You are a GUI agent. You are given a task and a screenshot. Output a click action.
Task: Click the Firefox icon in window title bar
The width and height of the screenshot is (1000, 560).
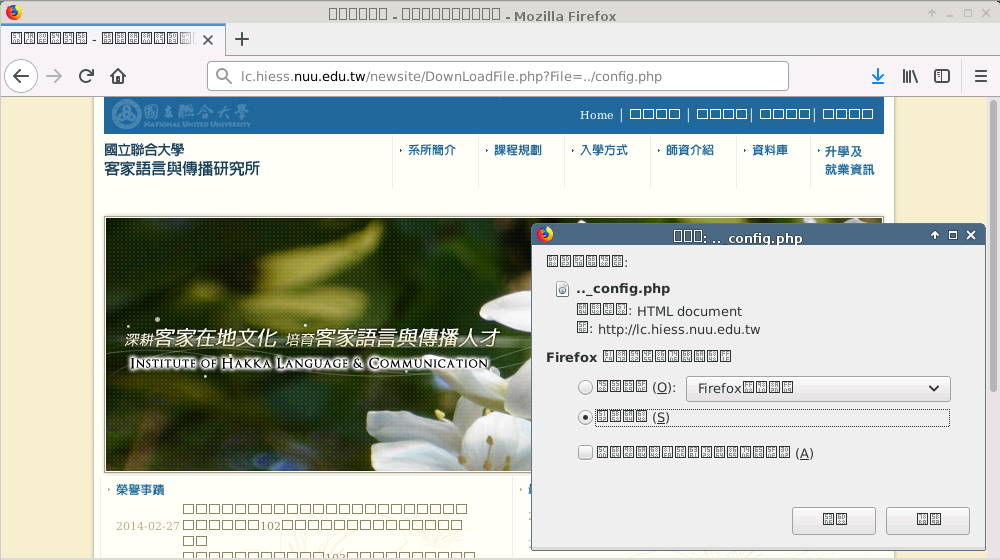(x=13, y=12)
